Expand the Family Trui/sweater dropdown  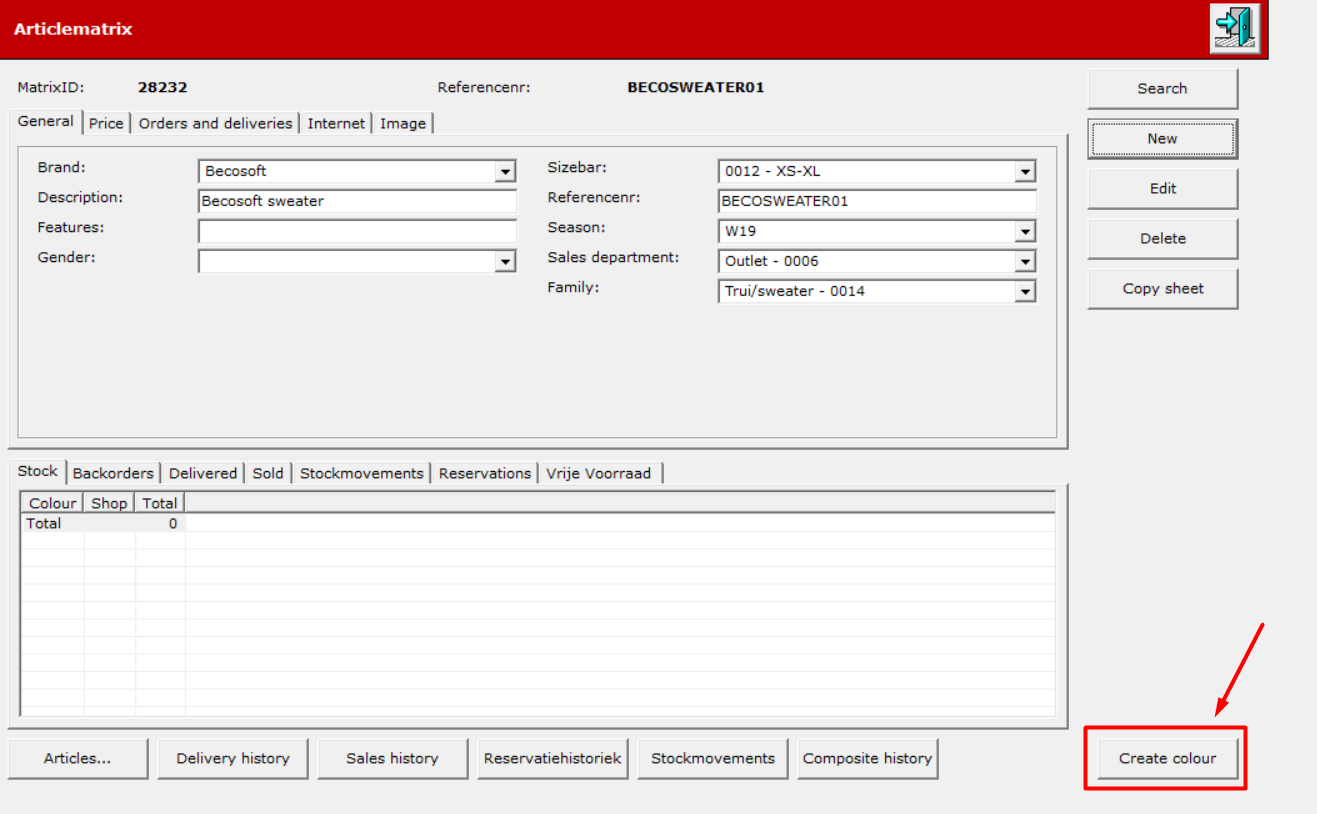click(x=1025, y=291)
